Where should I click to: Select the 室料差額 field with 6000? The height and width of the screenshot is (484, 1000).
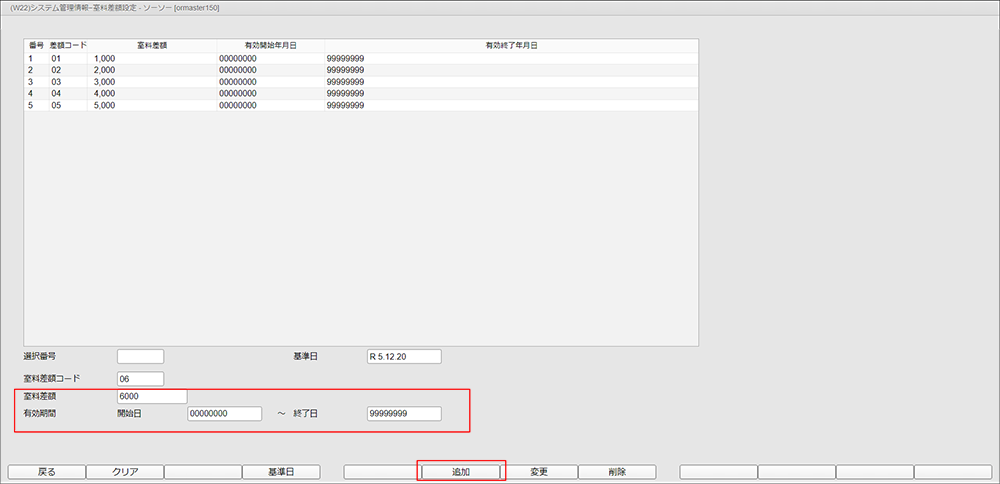coord(151,396)
